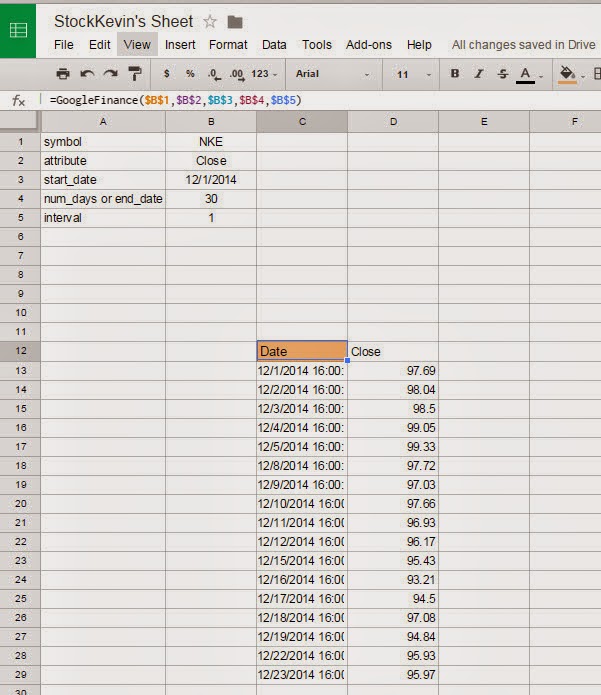
Task: Format as percent with % icon
Action: coord(190,74)
